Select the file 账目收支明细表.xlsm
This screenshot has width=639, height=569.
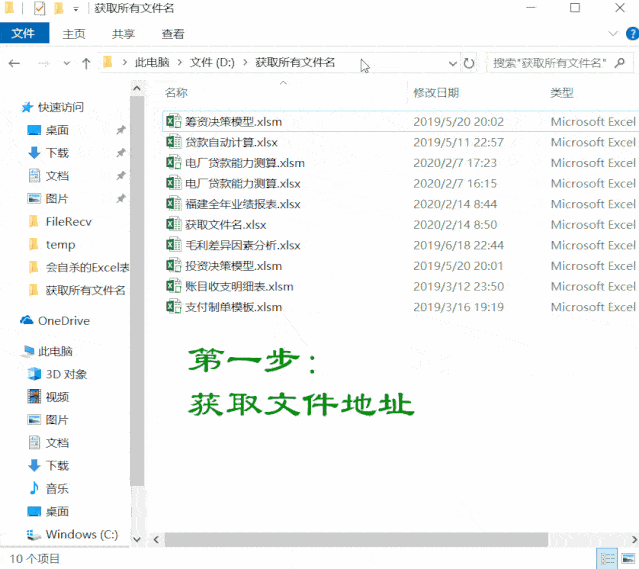[239, 287]
